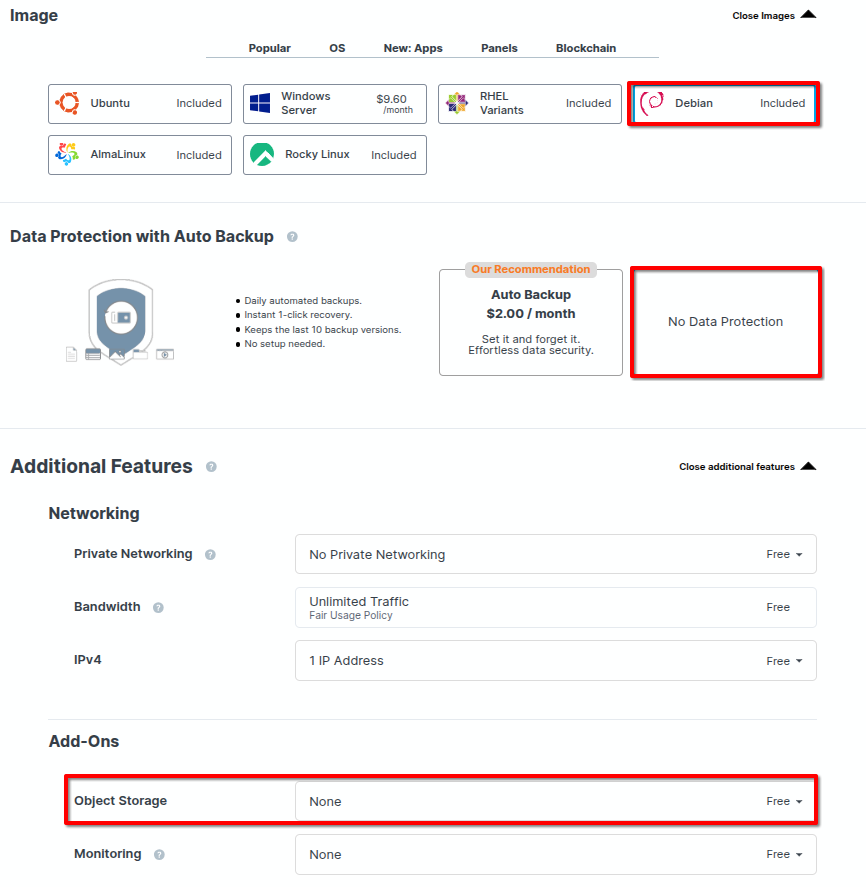Show Monitoring help tooltip icon

click(x=160, y=855)
